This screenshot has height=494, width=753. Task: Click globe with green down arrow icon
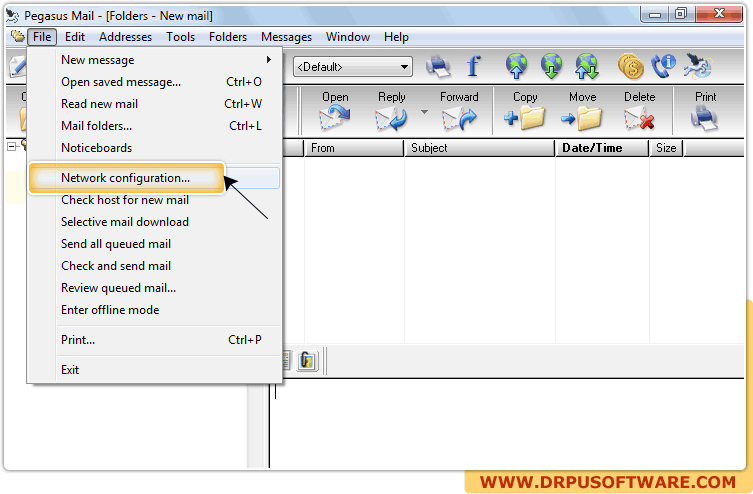coord(551,66)
